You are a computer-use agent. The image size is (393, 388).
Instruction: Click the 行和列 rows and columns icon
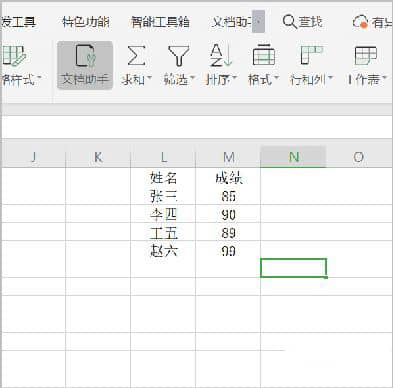tap(311, 55)
